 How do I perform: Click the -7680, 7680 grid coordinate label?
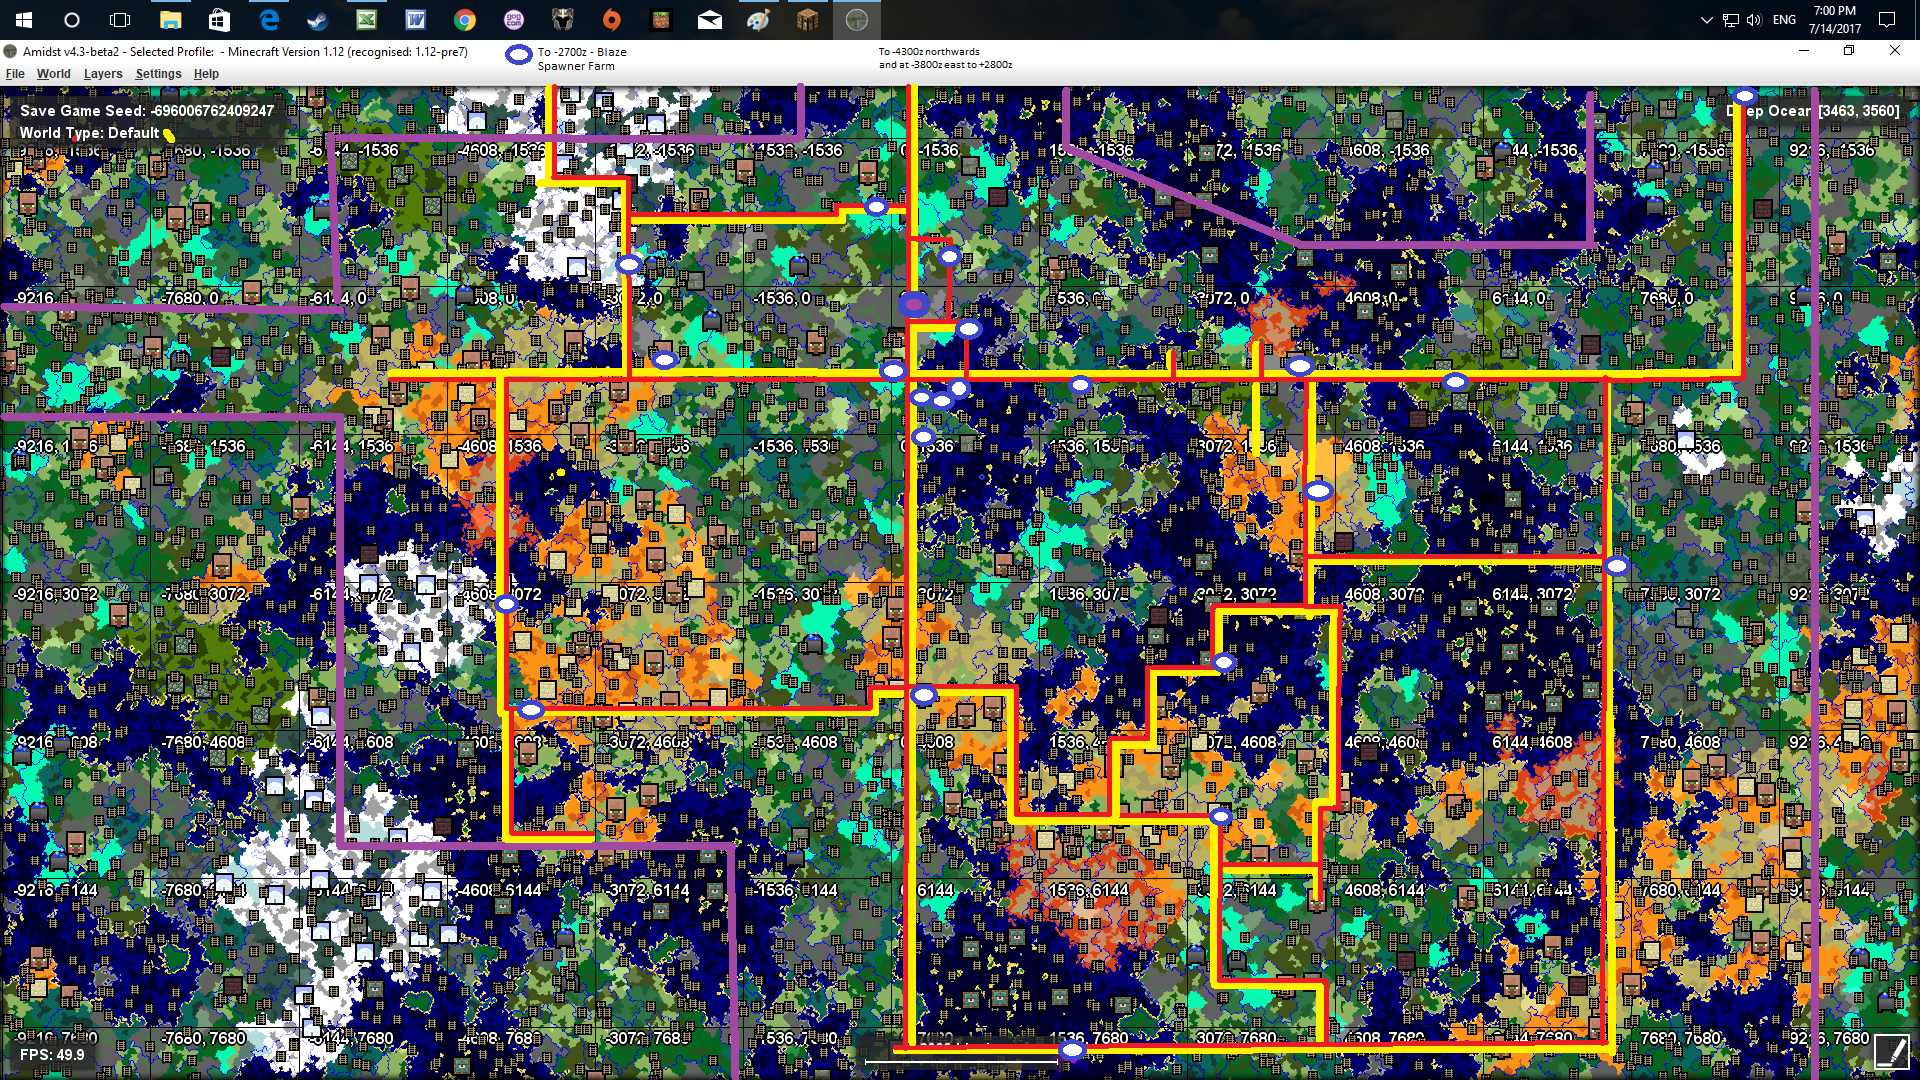[x=204, y=1038]
